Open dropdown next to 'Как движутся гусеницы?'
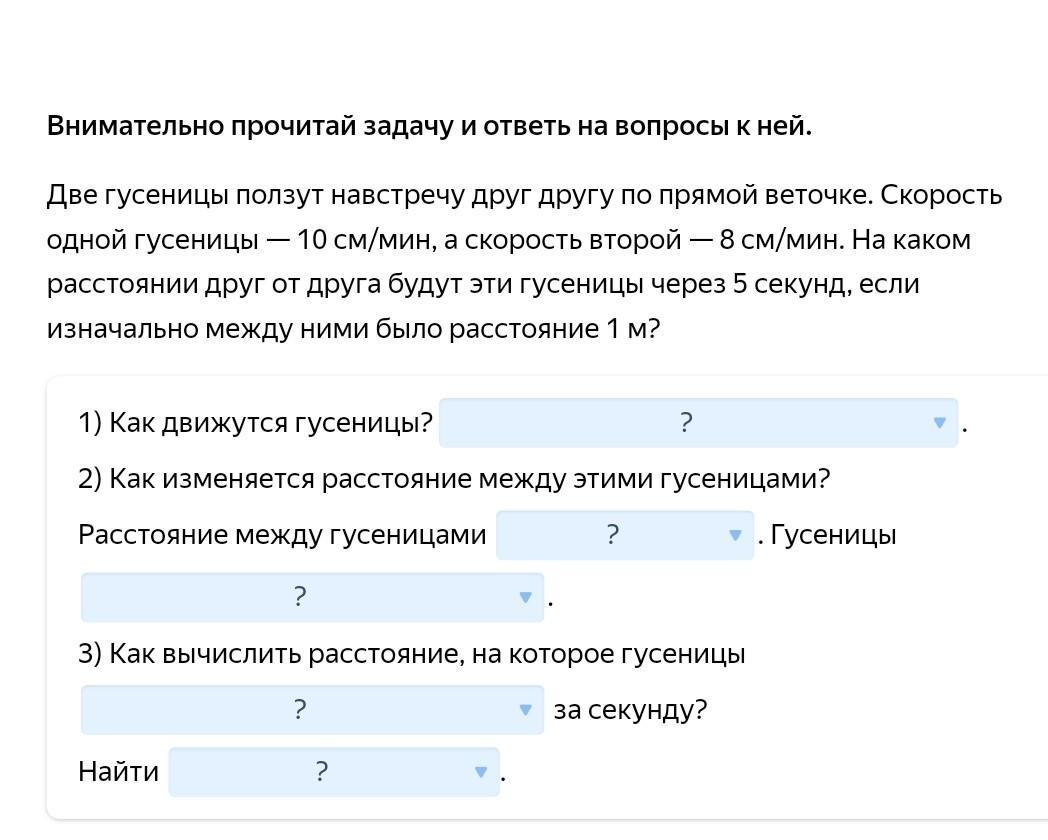Viewport: 1048px width, 840px height. [x=698, y=422]
